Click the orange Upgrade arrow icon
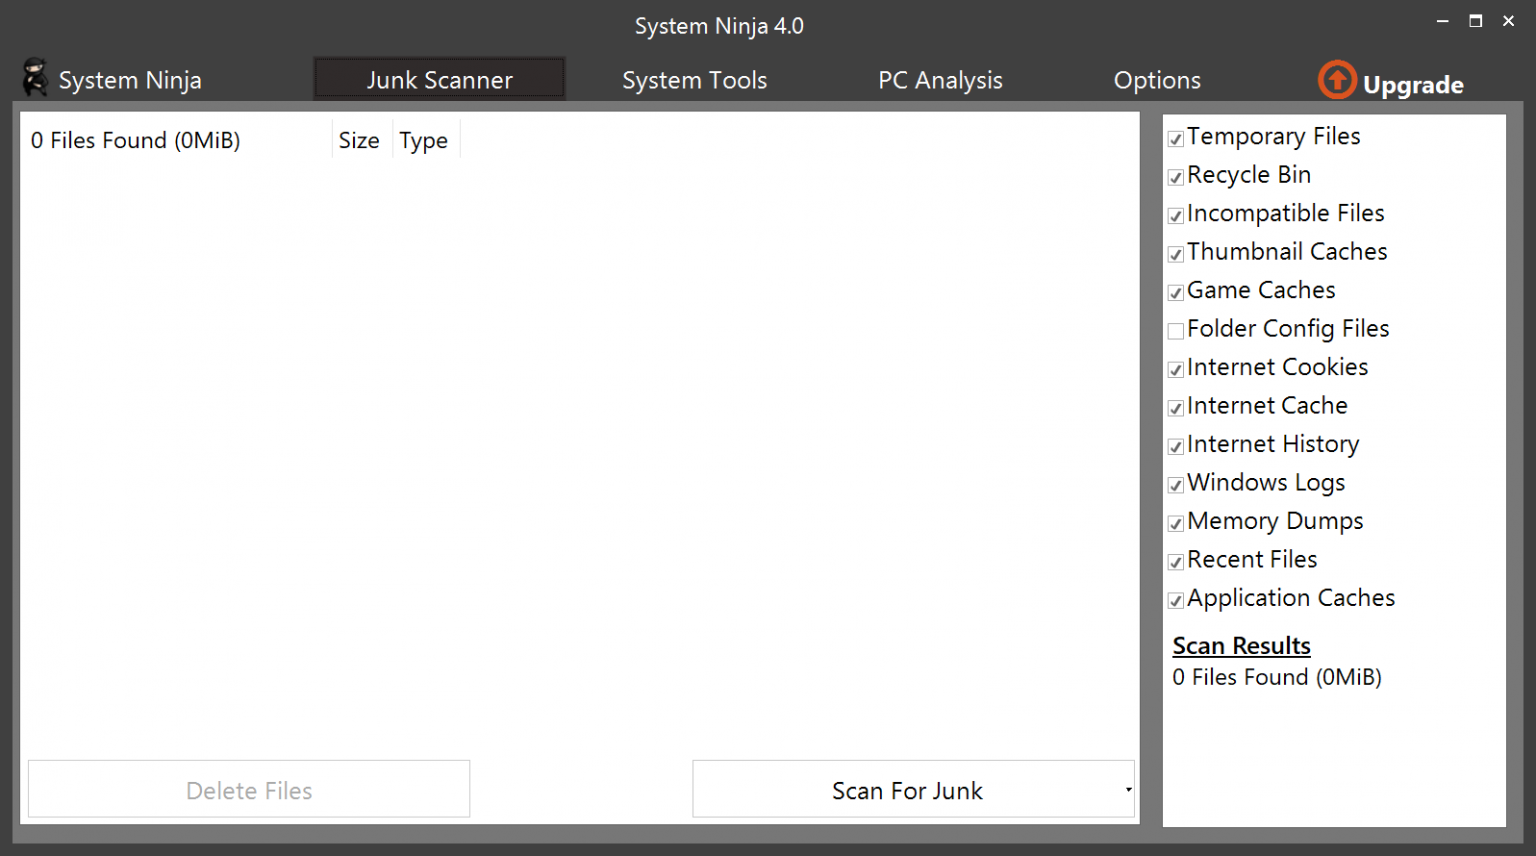Viewport: 1536px width, 856px height. (x=1336, y=80)
